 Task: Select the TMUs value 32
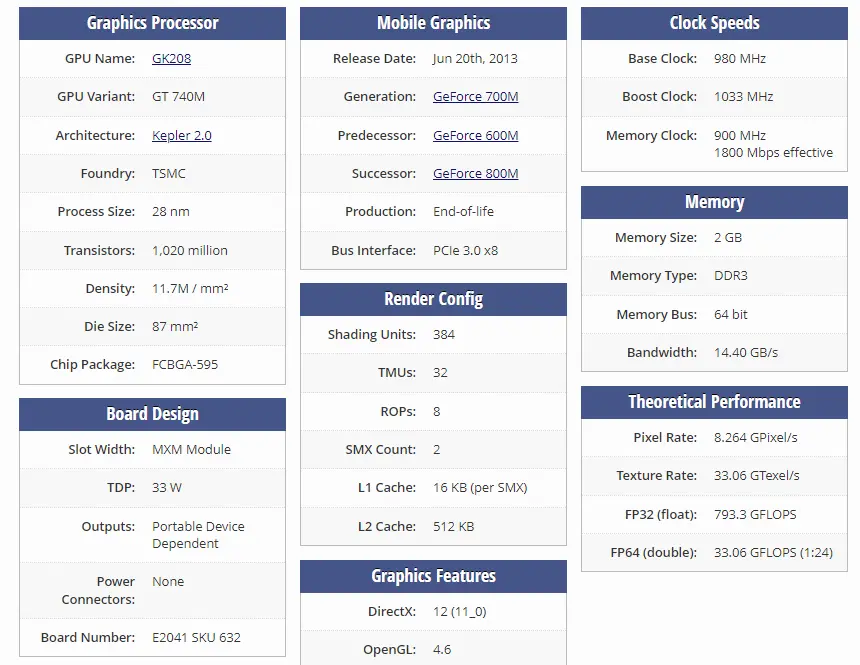(x=440, y=373)
